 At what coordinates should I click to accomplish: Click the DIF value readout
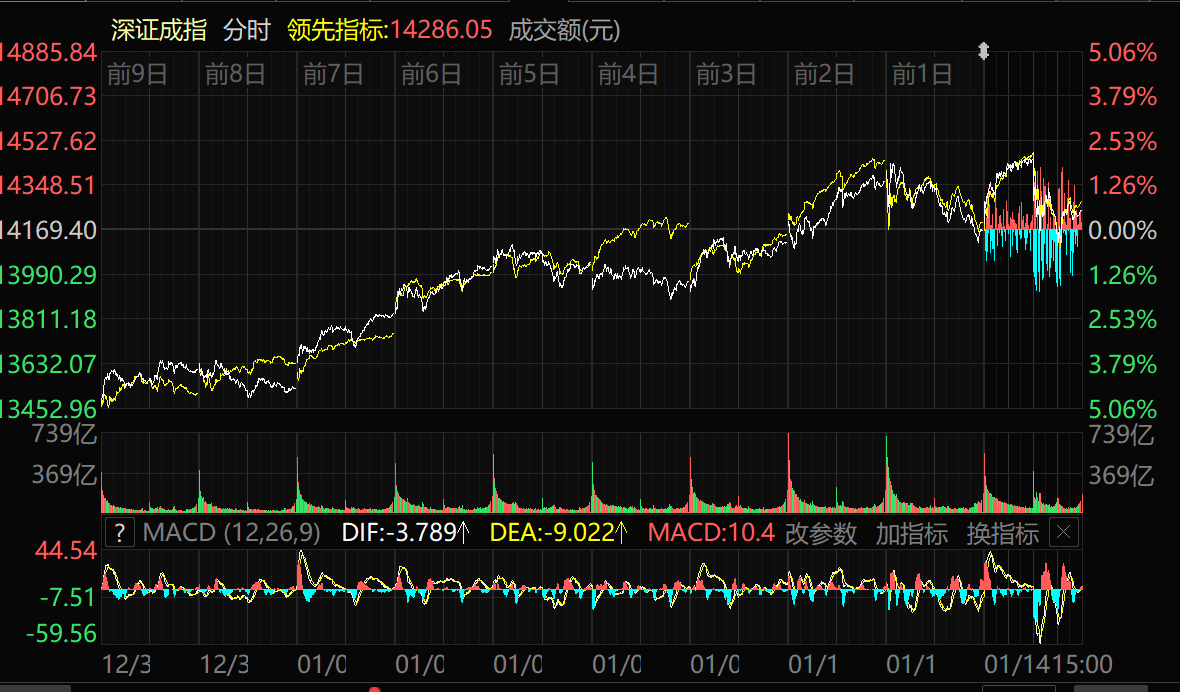tap(405, 533)
